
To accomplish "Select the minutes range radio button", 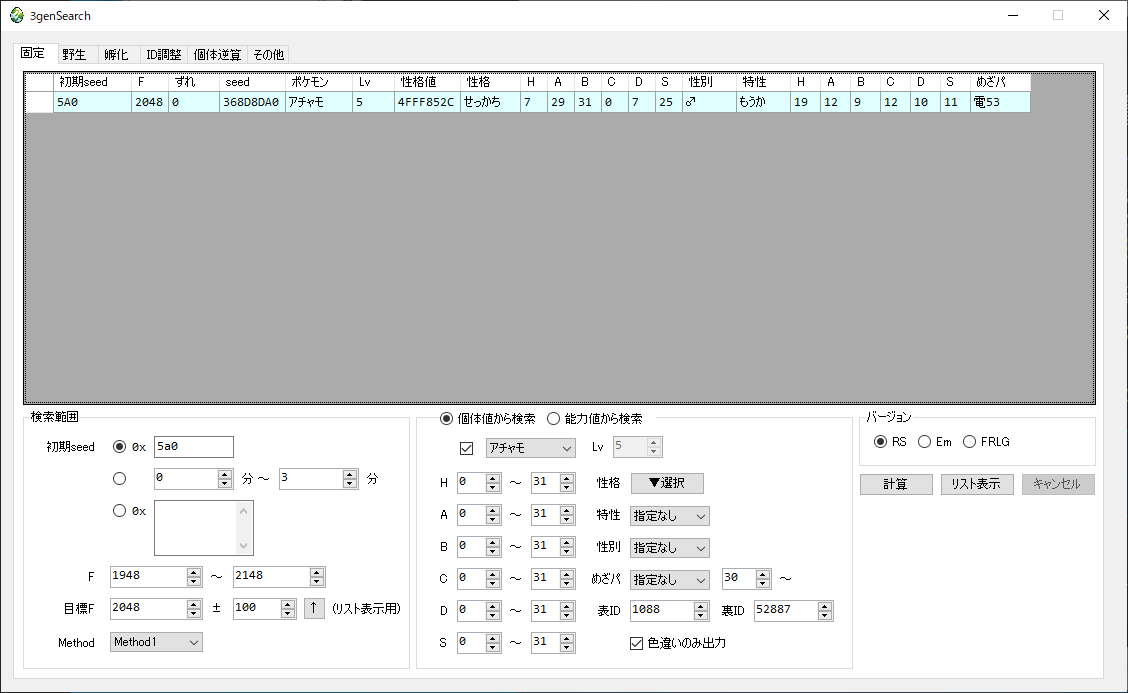I will pos(119,479).
